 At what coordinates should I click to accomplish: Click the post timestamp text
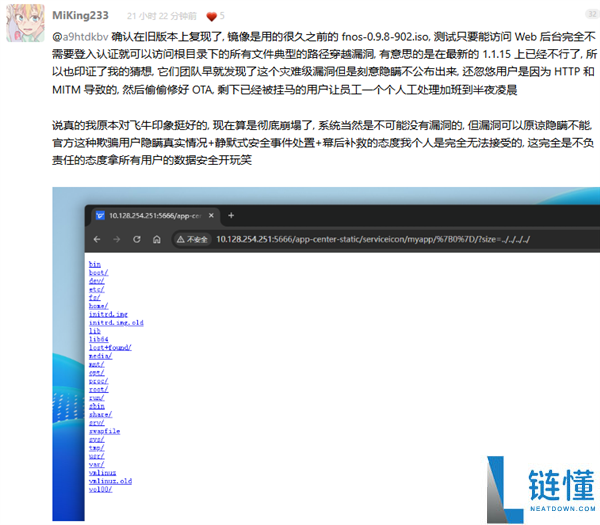pyautogui.click(x=162, y=16)
